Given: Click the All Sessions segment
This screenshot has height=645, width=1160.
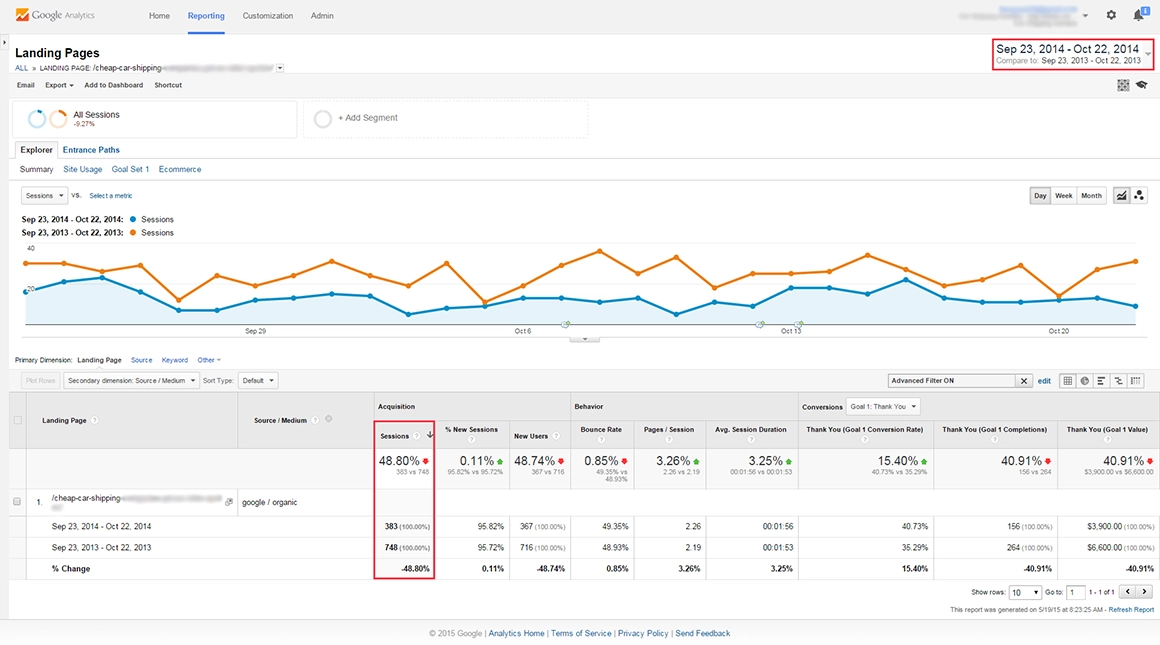Looking at the screenshot, I should 155,118.
